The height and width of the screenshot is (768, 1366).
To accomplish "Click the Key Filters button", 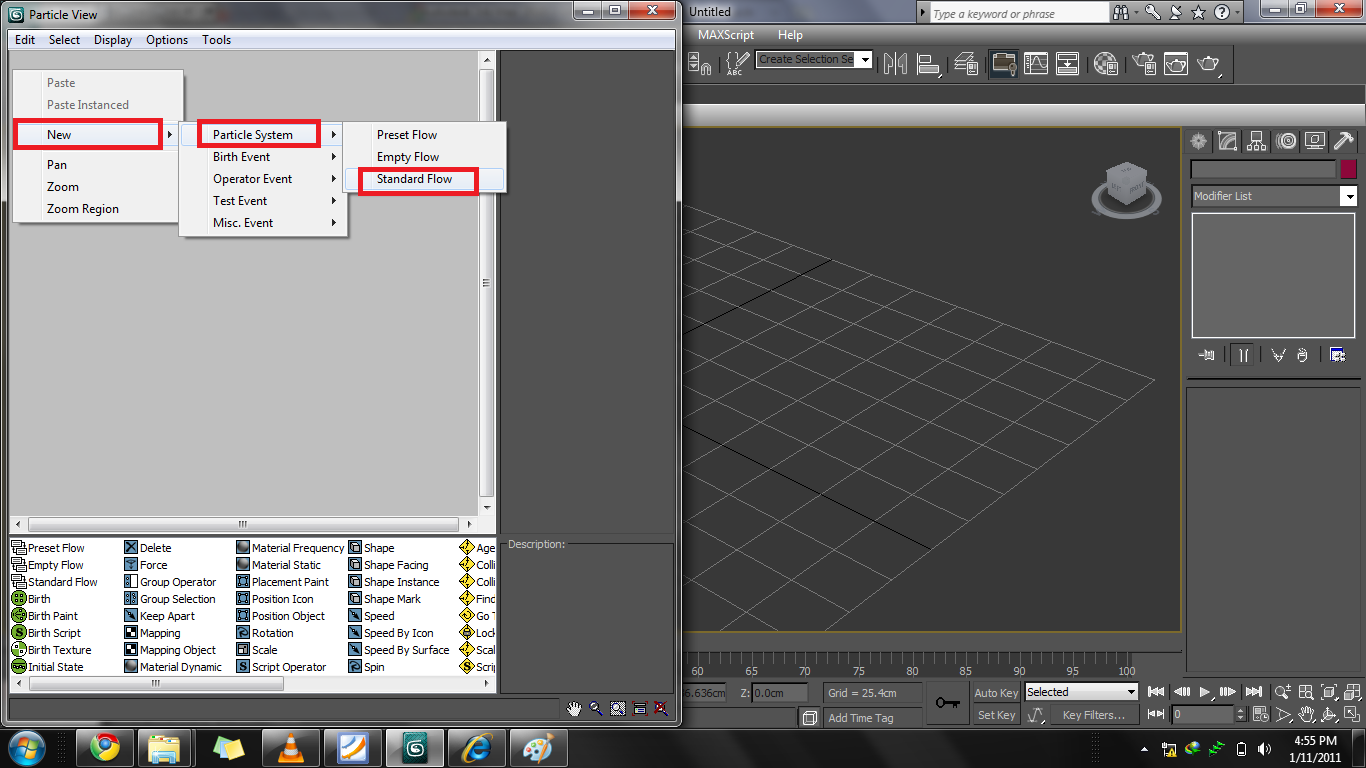I will tap(1093, 714).
